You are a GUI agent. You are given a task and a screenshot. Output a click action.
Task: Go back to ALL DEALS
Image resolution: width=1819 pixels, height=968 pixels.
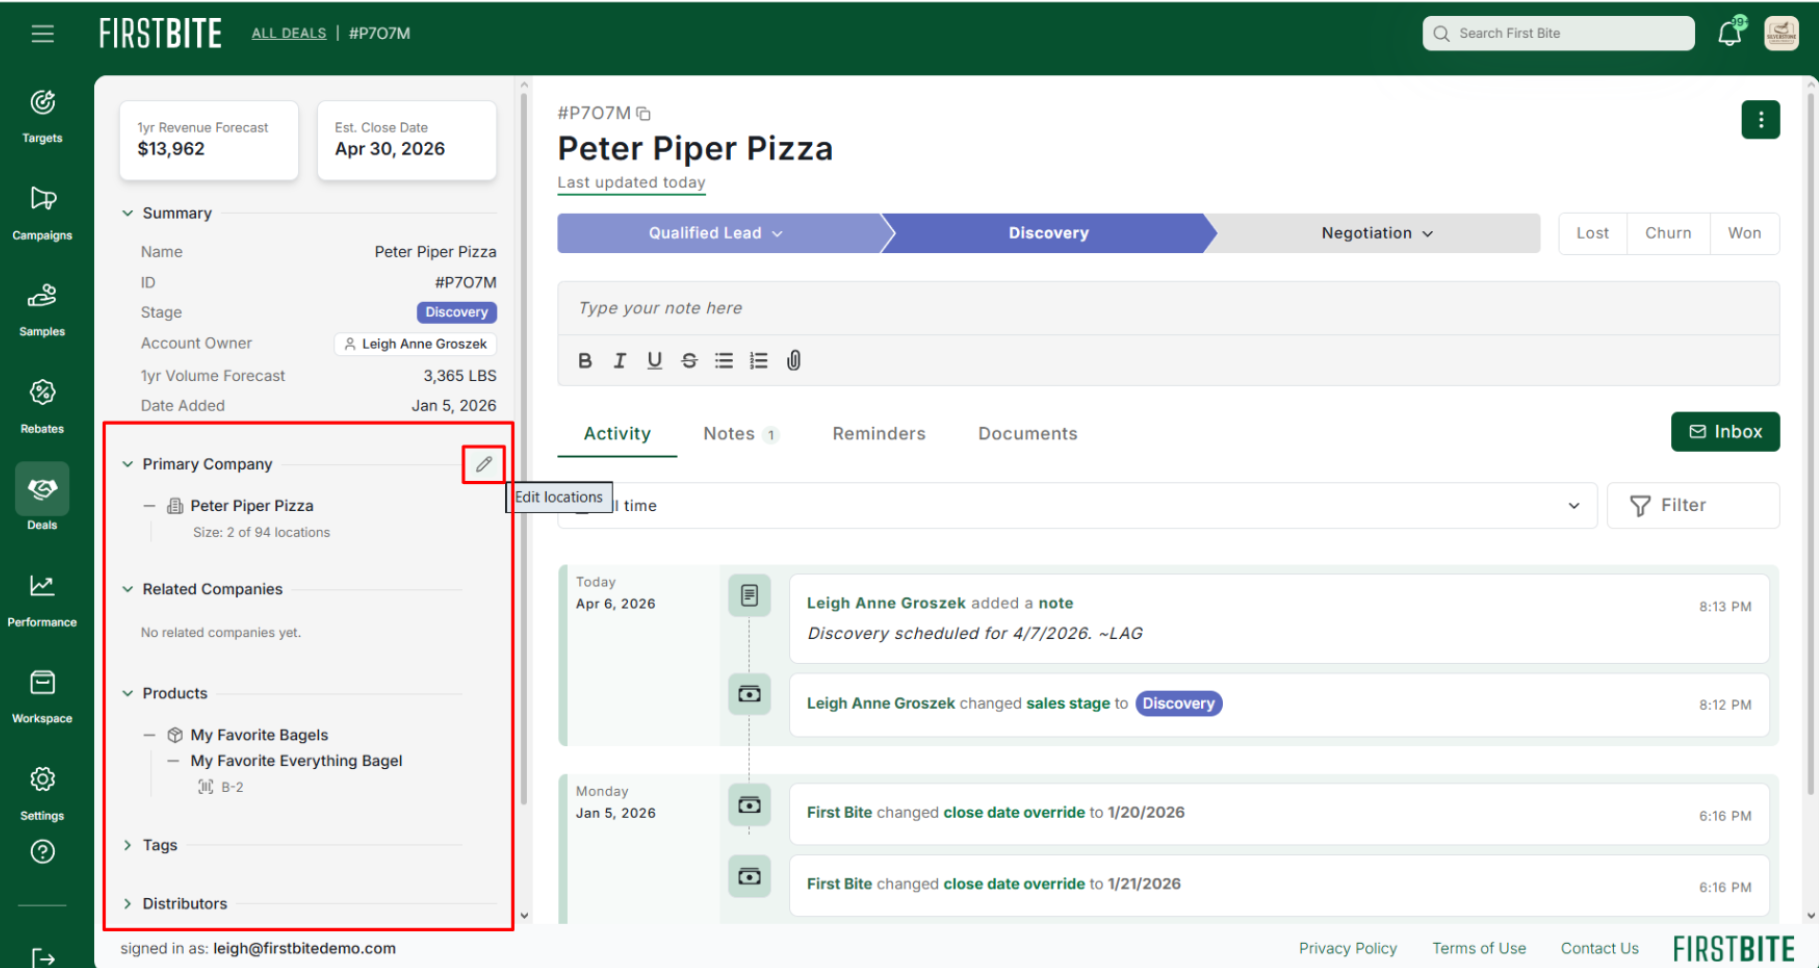coord(289,33)
